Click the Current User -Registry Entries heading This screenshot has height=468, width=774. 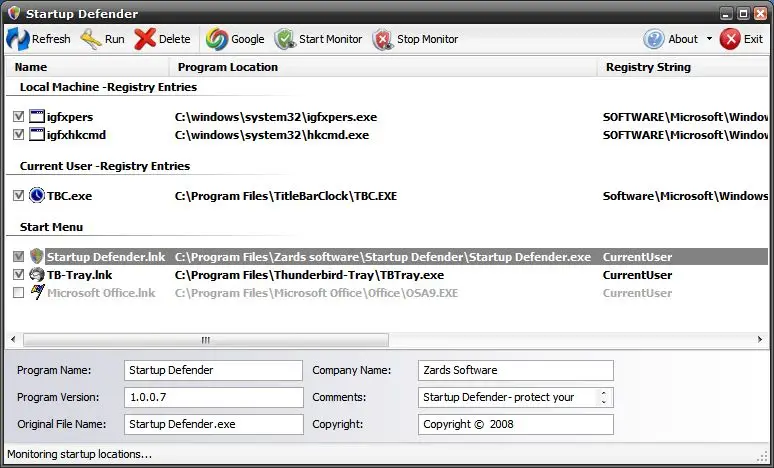tap(105, 166)
